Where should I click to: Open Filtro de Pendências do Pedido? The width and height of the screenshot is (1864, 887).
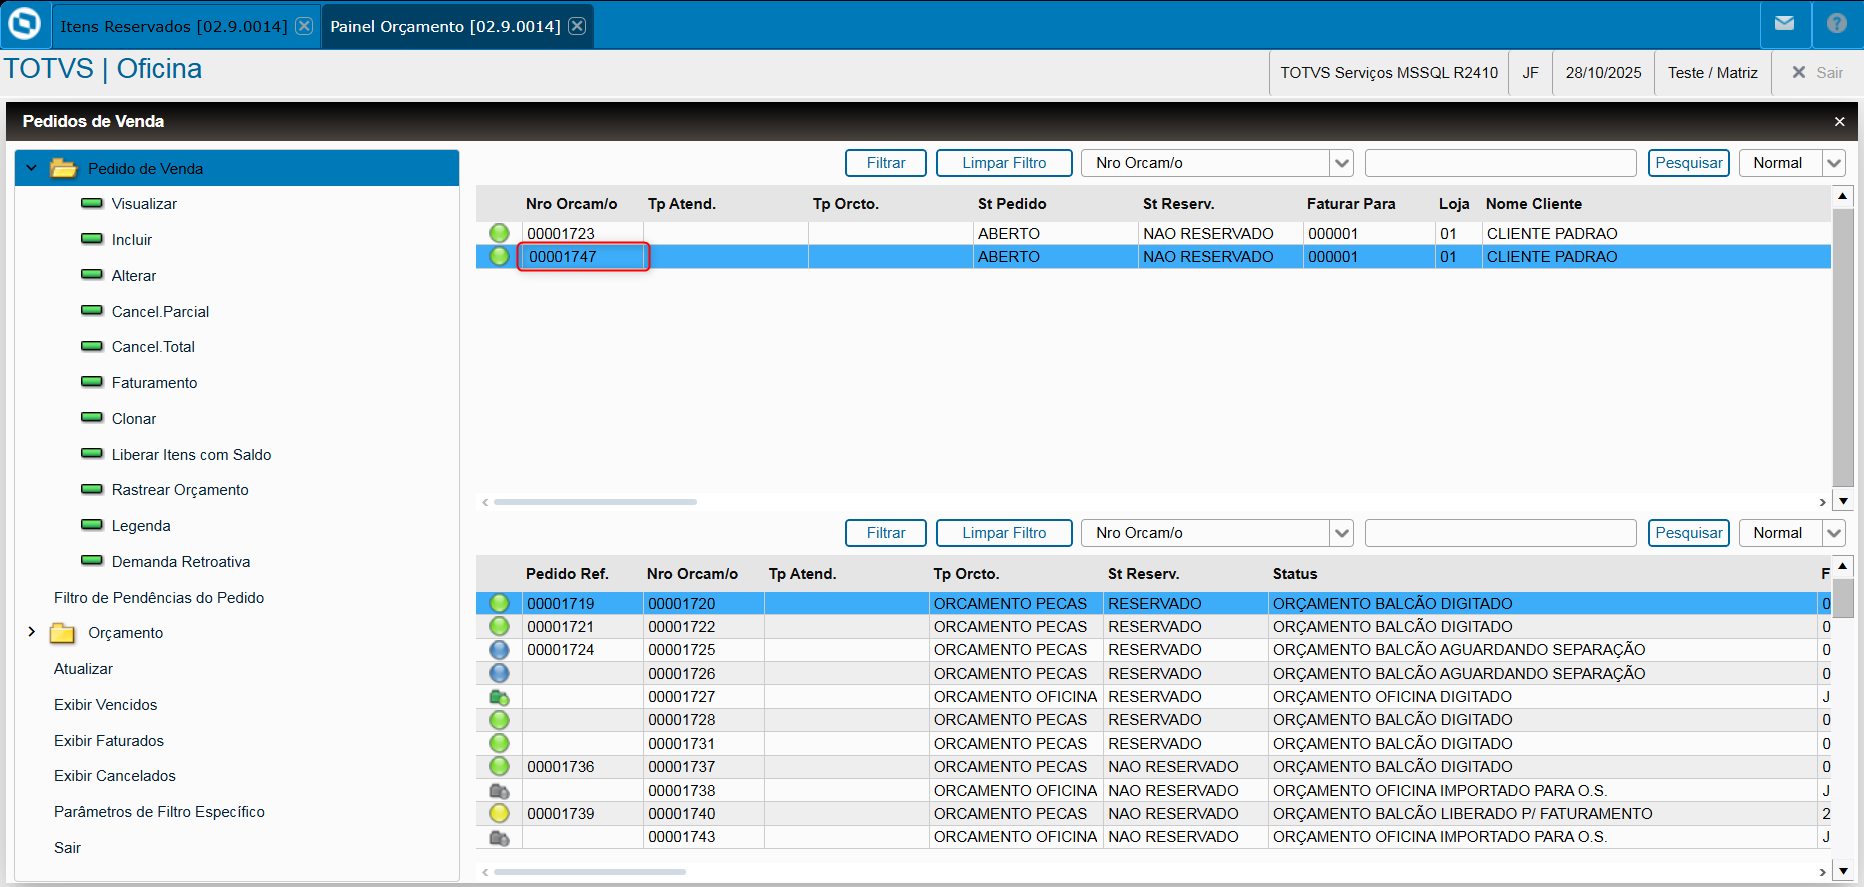pyautogui.click(x=159, y=598)
